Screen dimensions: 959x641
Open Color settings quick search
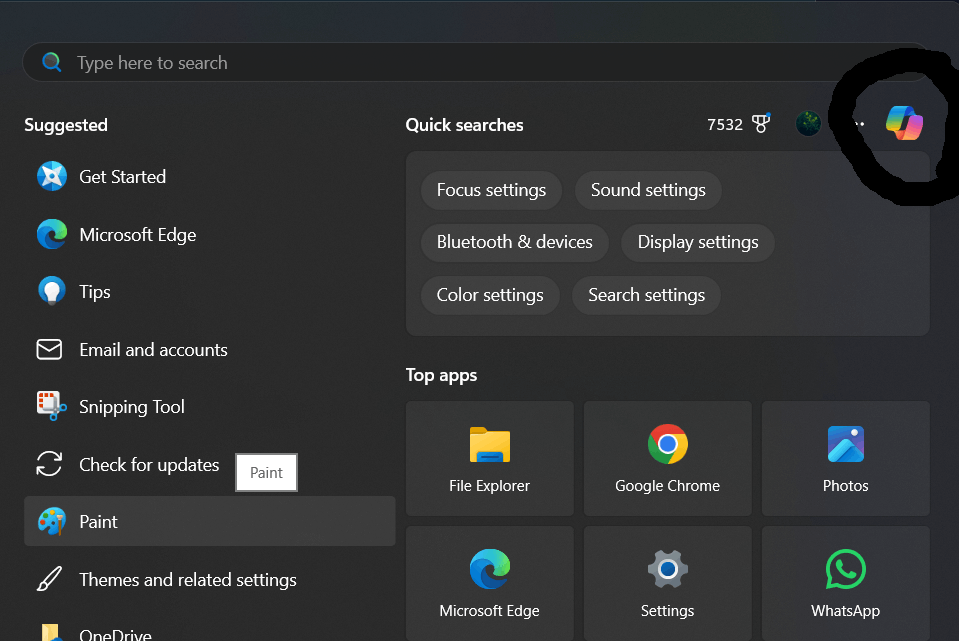pyautogui.click(x=490, y=295)
